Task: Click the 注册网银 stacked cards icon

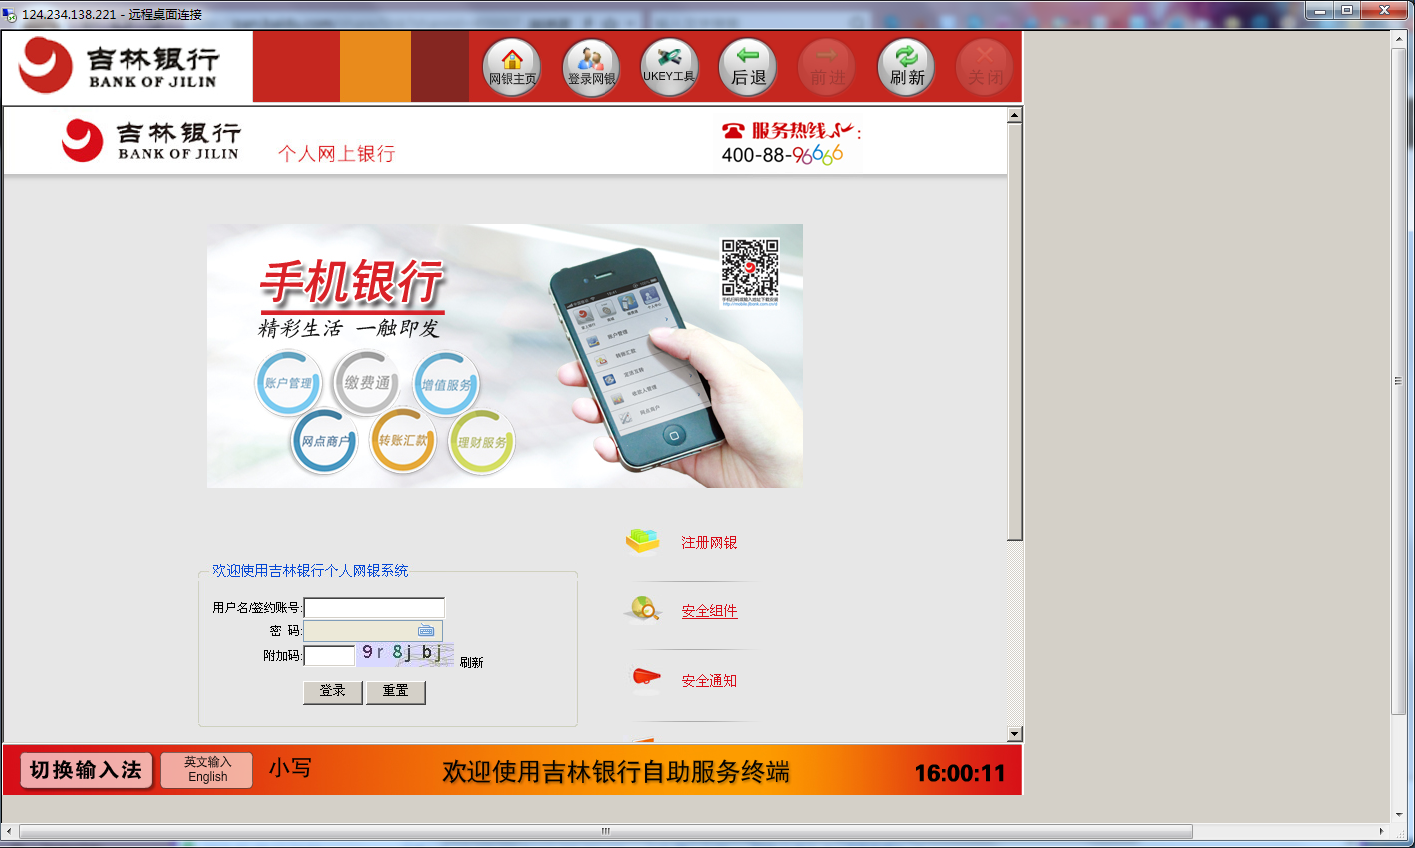Action: tap(643, 541)
